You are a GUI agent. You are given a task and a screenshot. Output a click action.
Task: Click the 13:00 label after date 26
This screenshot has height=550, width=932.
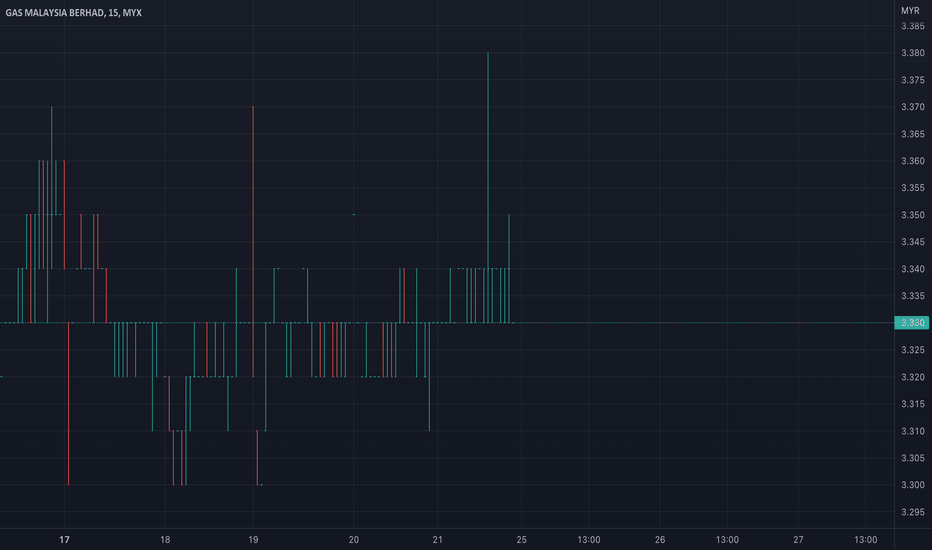[x=727, y=540]
